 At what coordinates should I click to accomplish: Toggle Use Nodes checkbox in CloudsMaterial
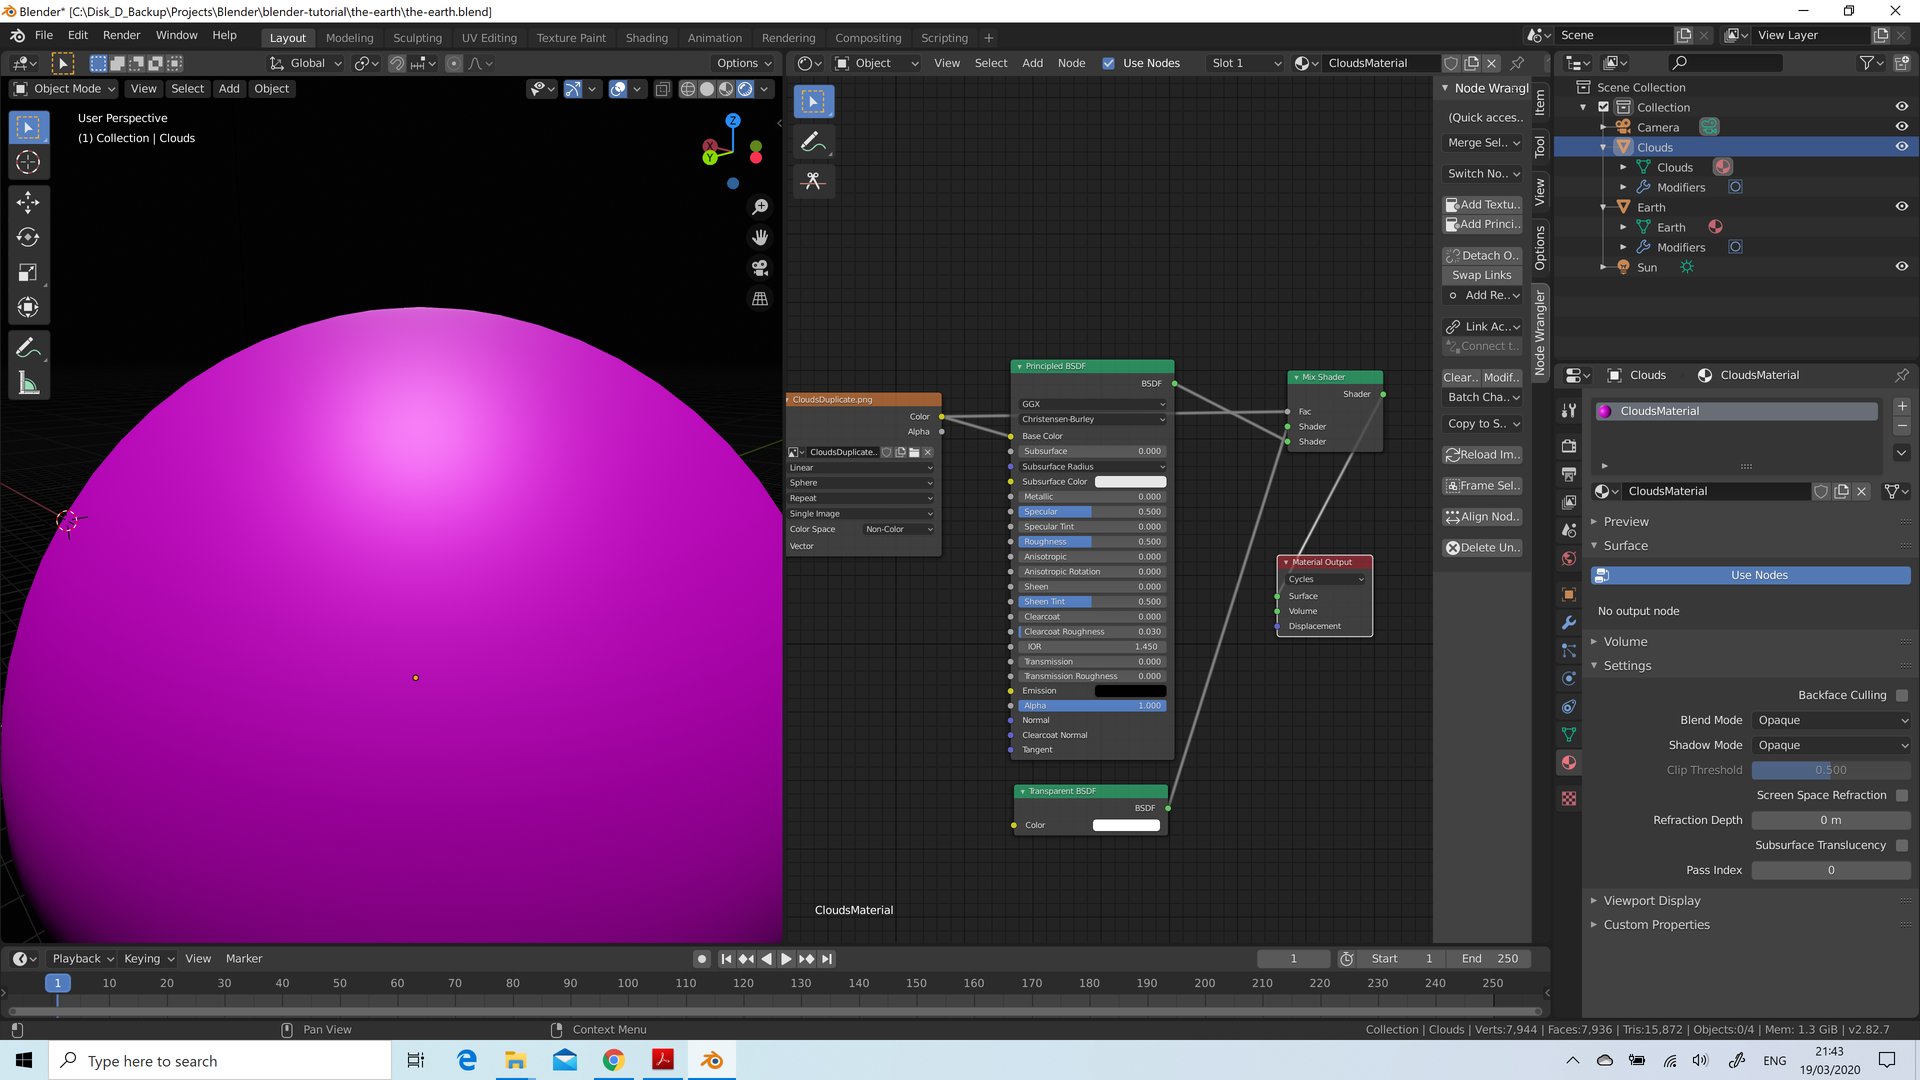pos(1760,575)
